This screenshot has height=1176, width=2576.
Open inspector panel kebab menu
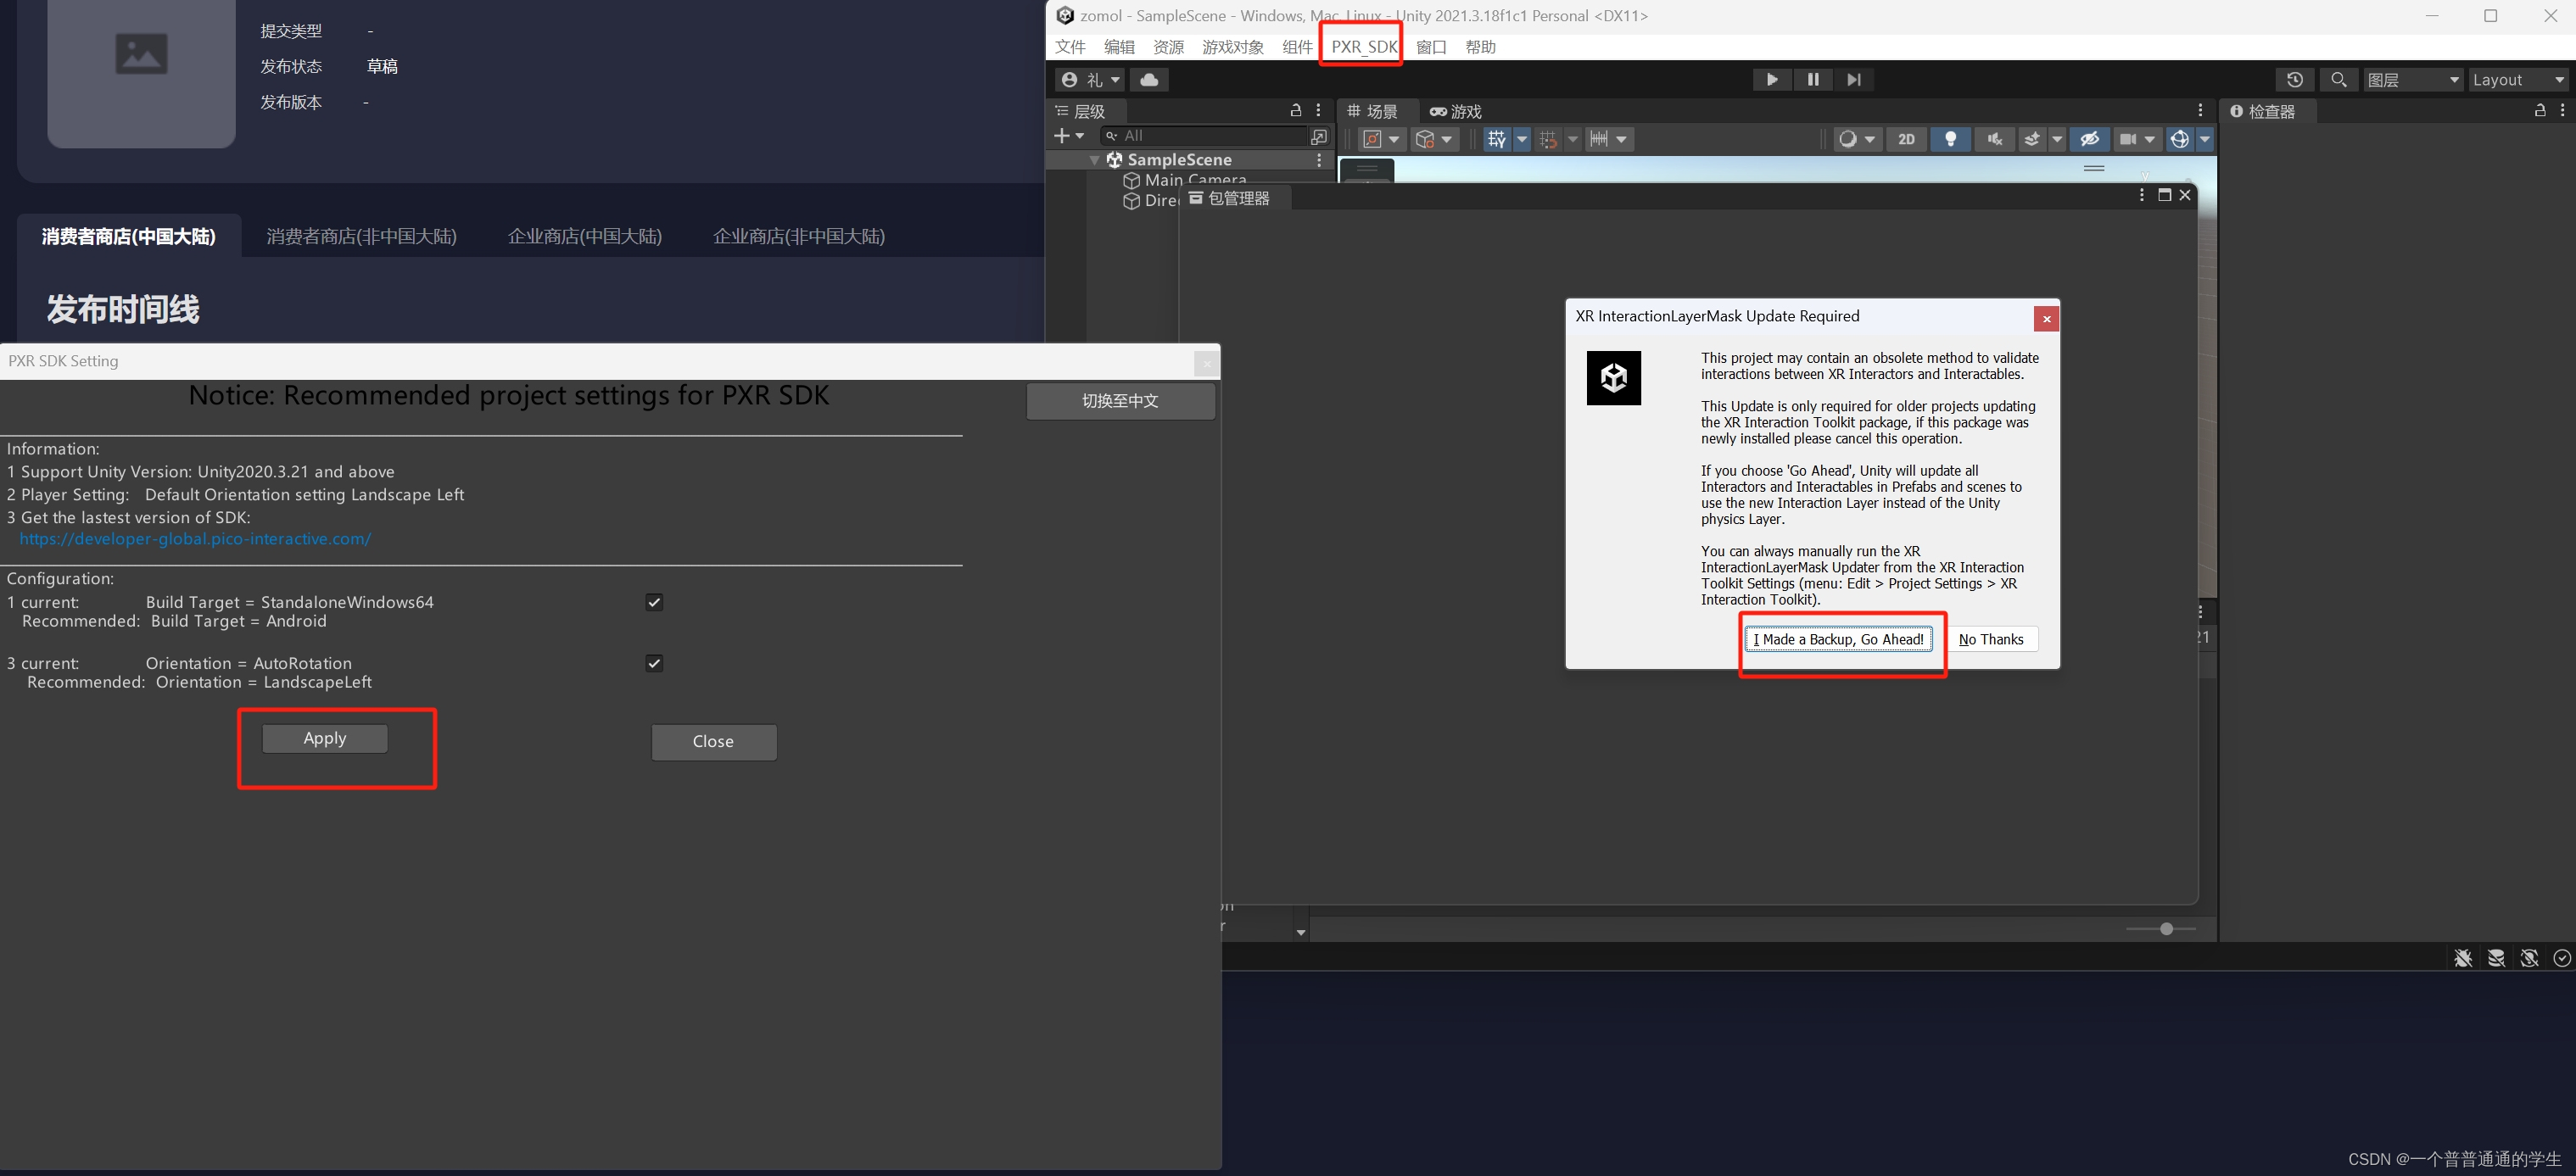(x=2562, y=111)
